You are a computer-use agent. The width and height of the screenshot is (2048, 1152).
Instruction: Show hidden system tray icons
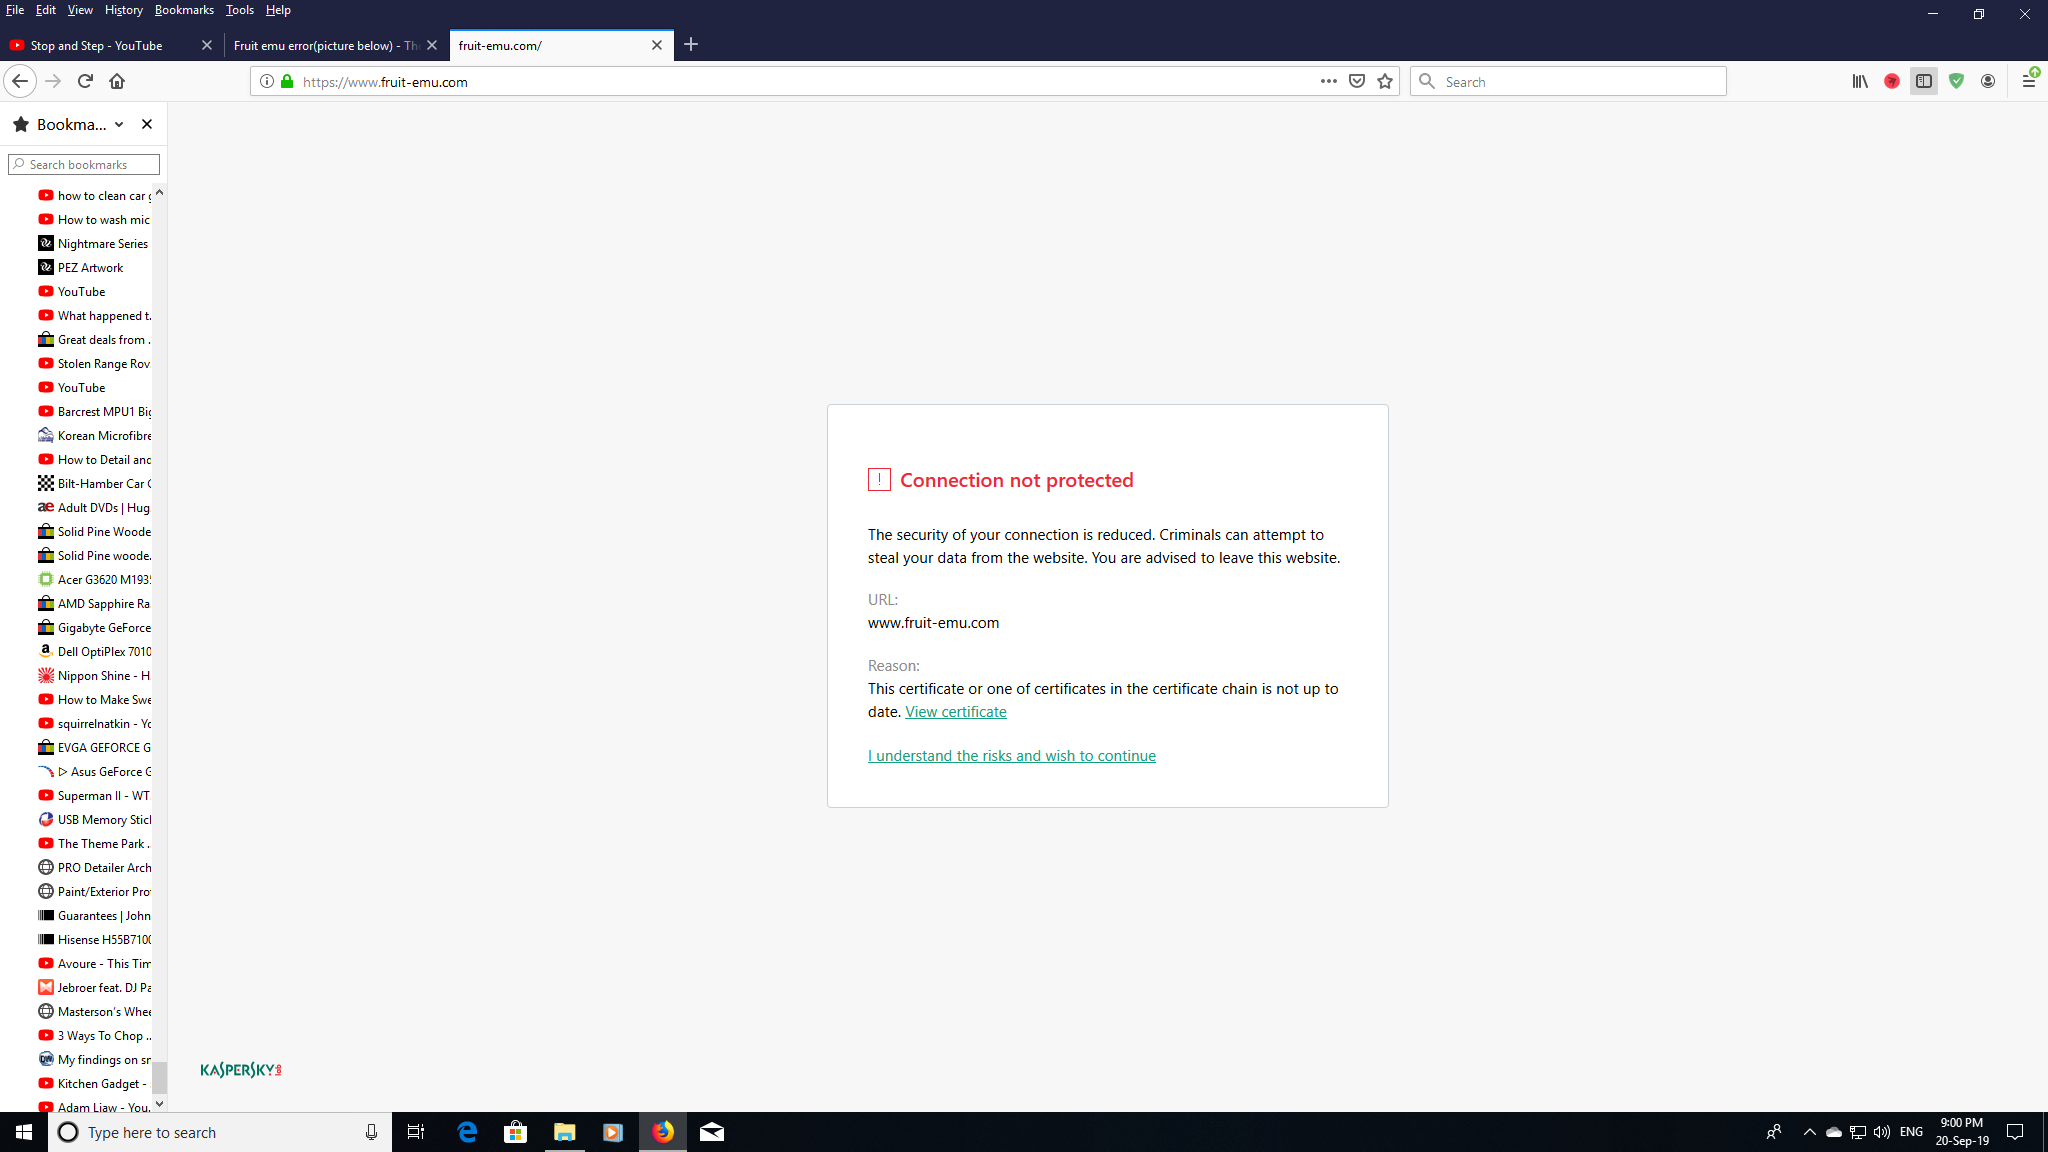point(1809,1132)
